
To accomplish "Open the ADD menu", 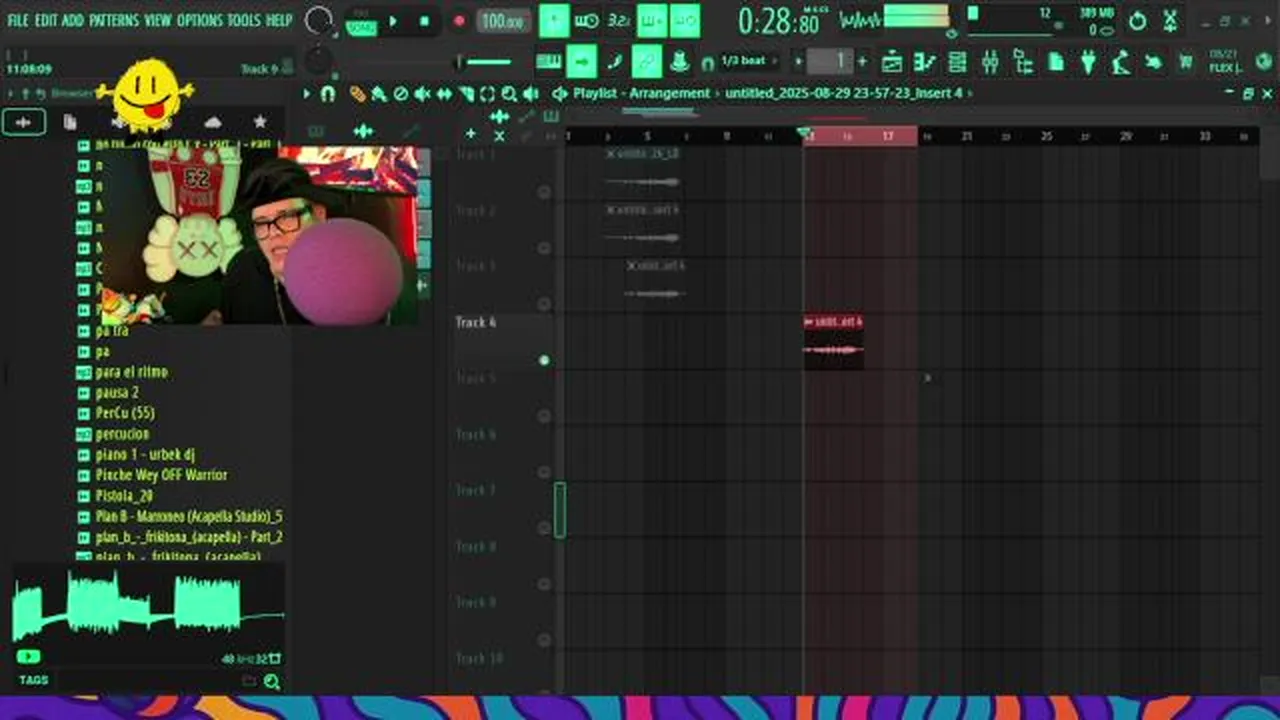I will point(73,20).
